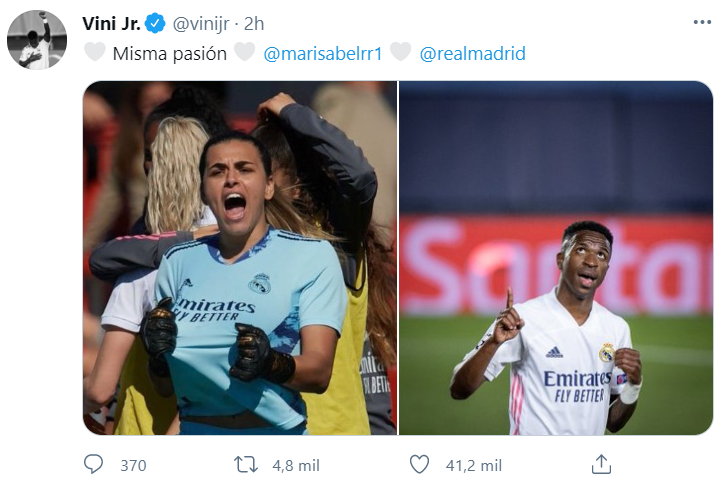Open the right white-jersey player photo
Image resolution: width=727 pixels, height=484 pixels.
[x=556, y=258]
